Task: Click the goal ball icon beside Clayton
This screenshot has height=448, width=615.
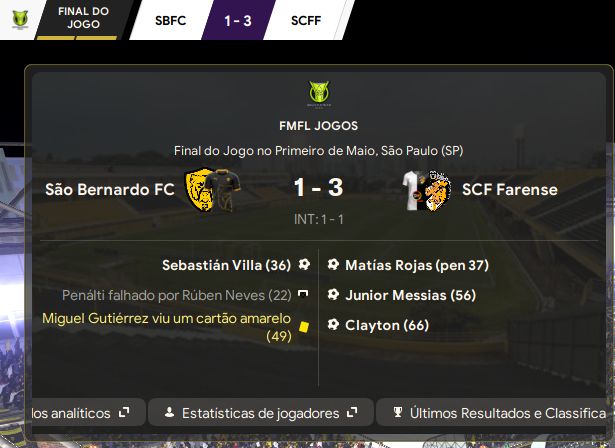Action: tap(333, 325)
